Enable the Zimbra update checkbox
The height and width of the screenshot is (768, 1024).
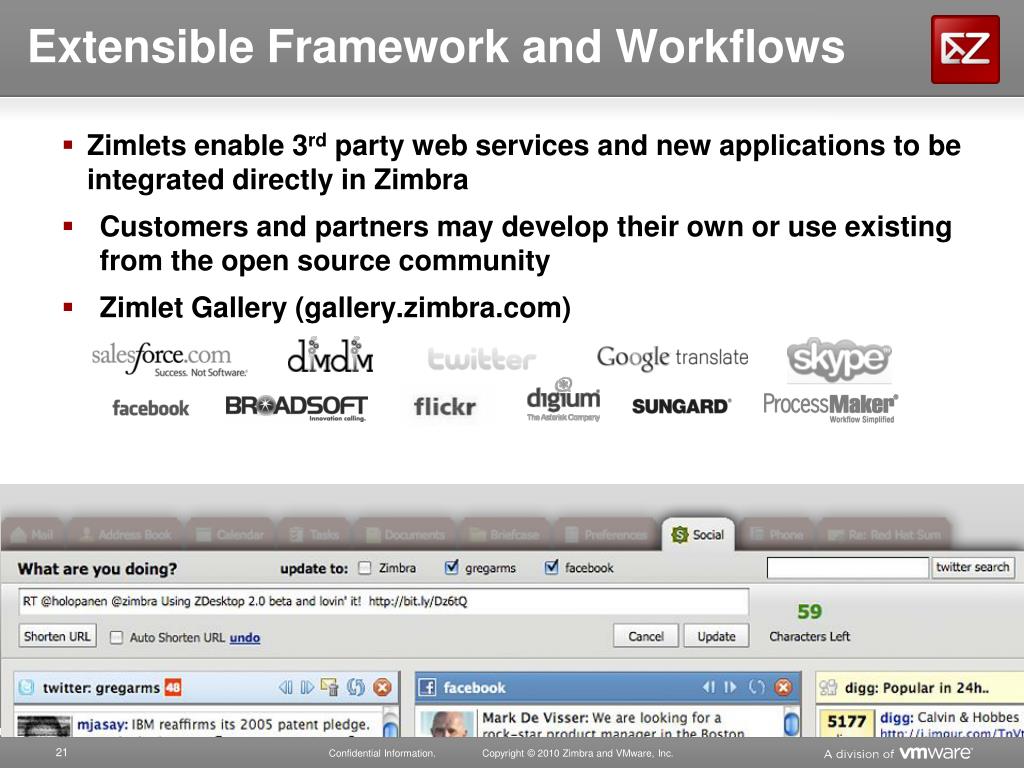point(364,568)
